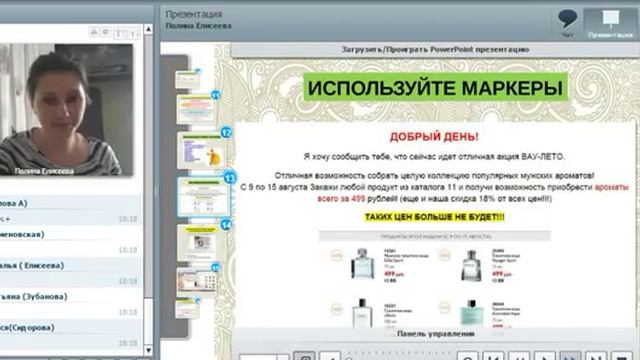Click Полина Елисеева webcam video
640x360 pixels.
tap(66, 110)
